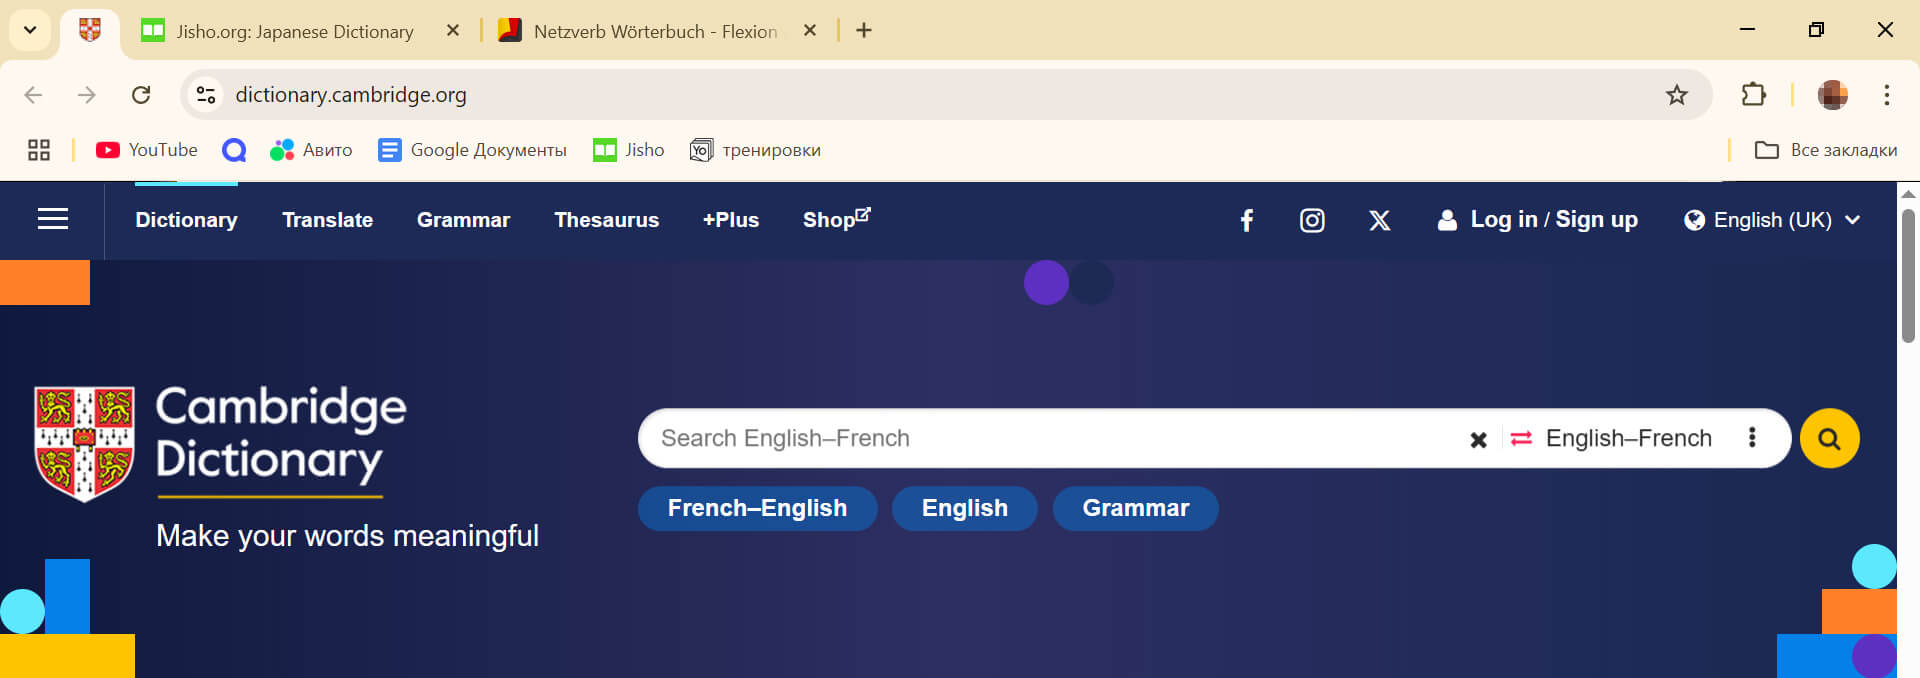This screenshot has height=678, width=1920.
Task: Select the English dictionary pill
Action: pyautogui.click(x=965, y=508)
